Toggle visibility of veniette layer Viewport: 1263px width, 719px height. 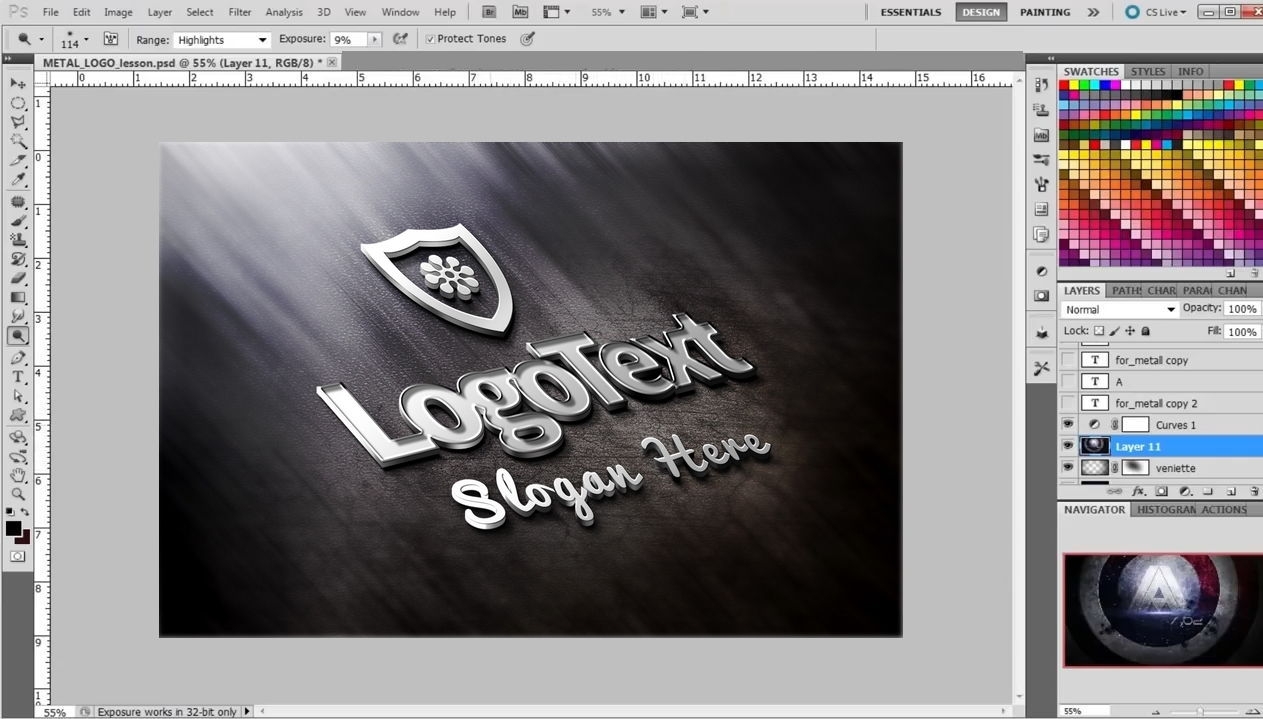[1068, 468]
